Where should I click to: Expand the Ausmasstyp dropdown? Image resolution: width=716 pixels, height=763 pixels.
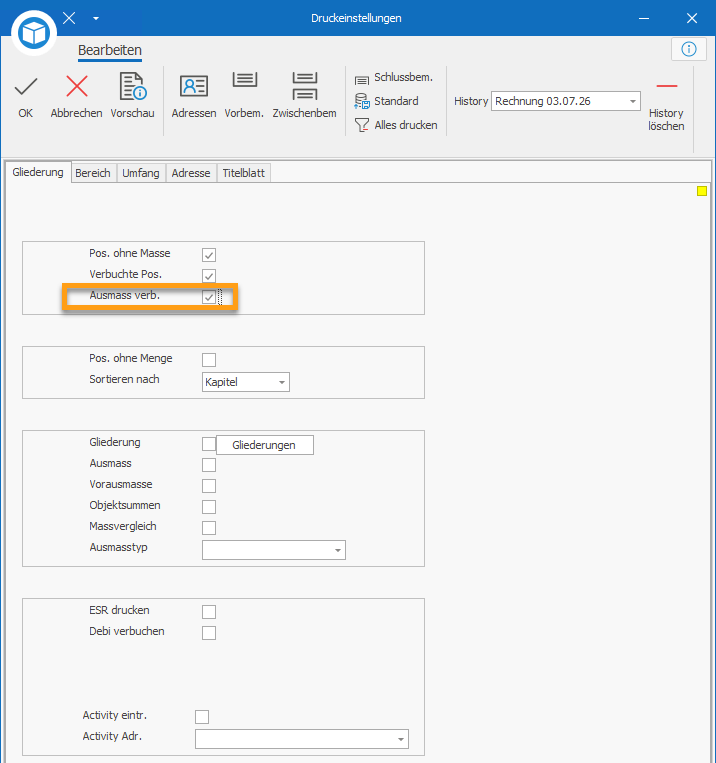pyautogui.click(x=274, y=550)
